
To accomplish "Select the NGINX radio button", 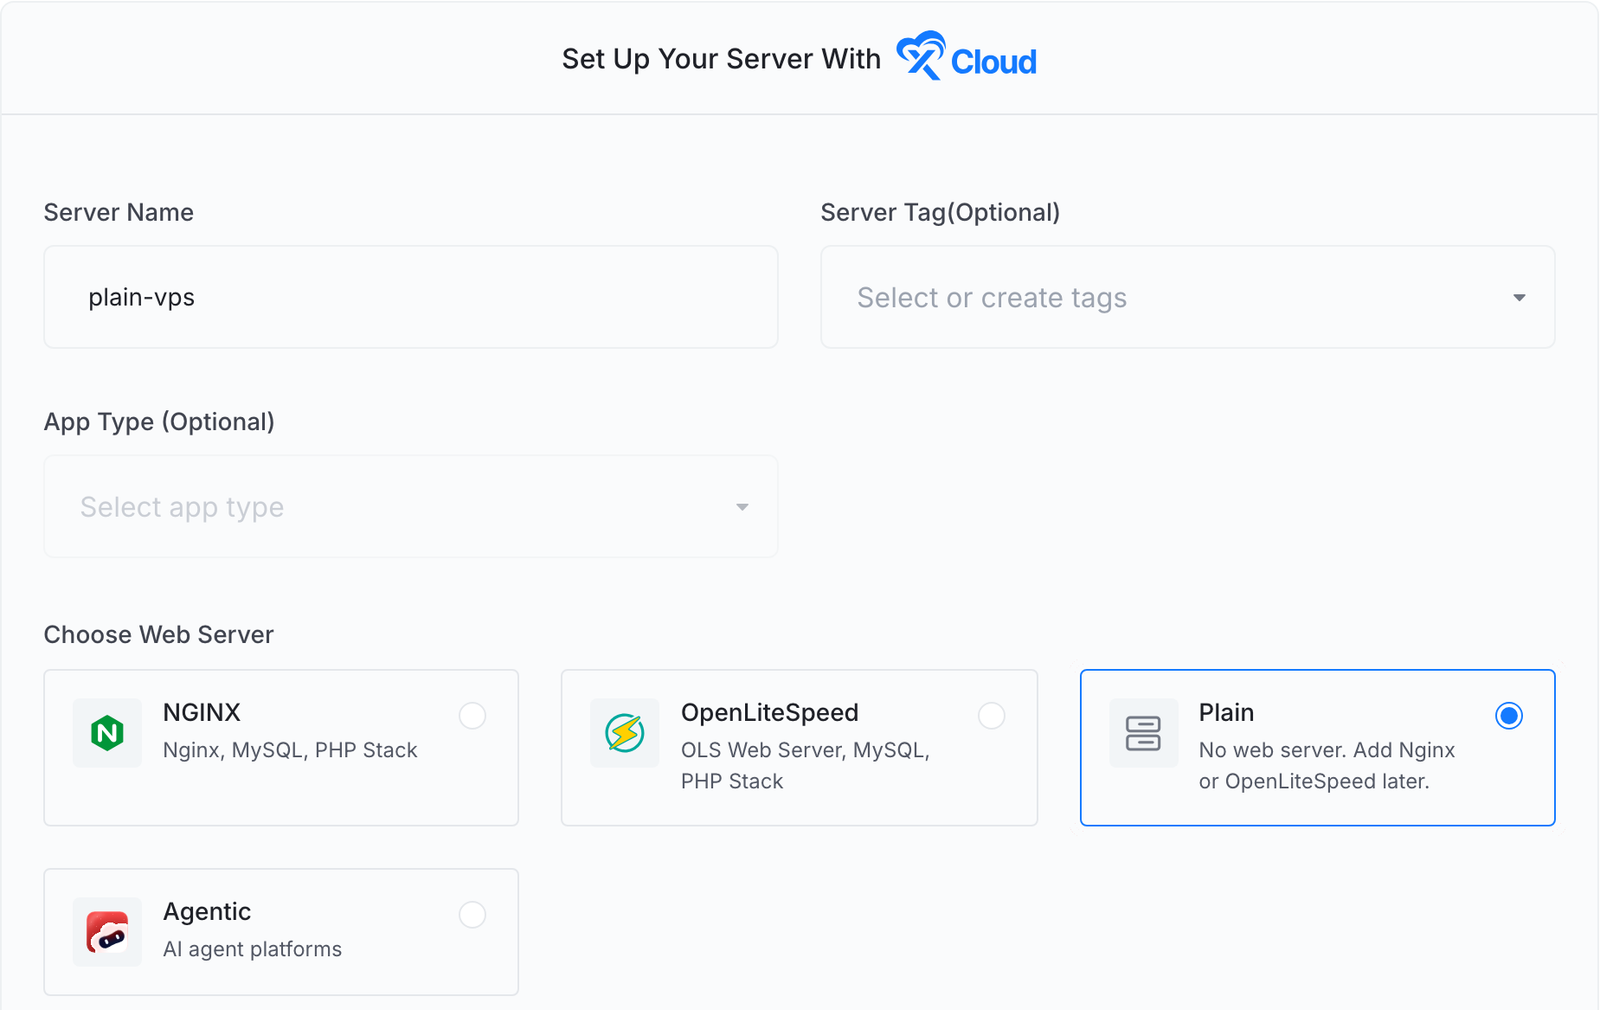I will 472,716.
